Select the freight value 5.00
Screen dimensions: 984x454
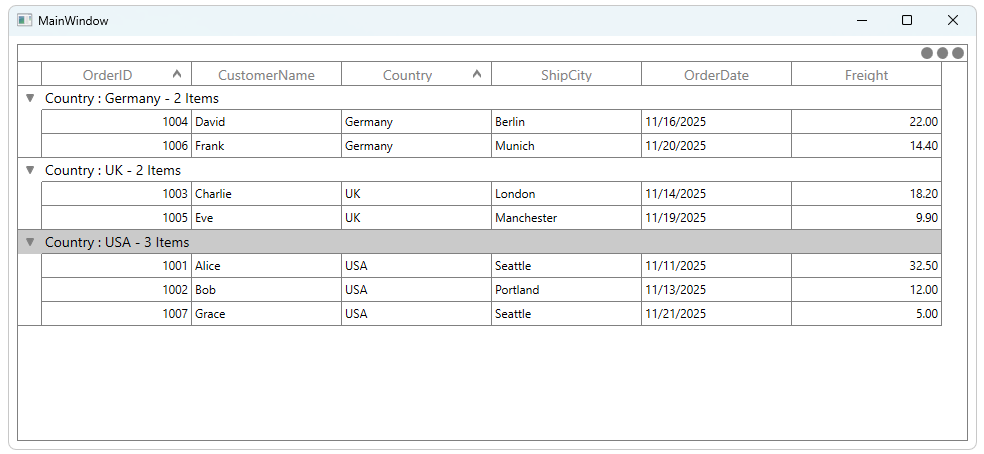(x=867, y=313)
